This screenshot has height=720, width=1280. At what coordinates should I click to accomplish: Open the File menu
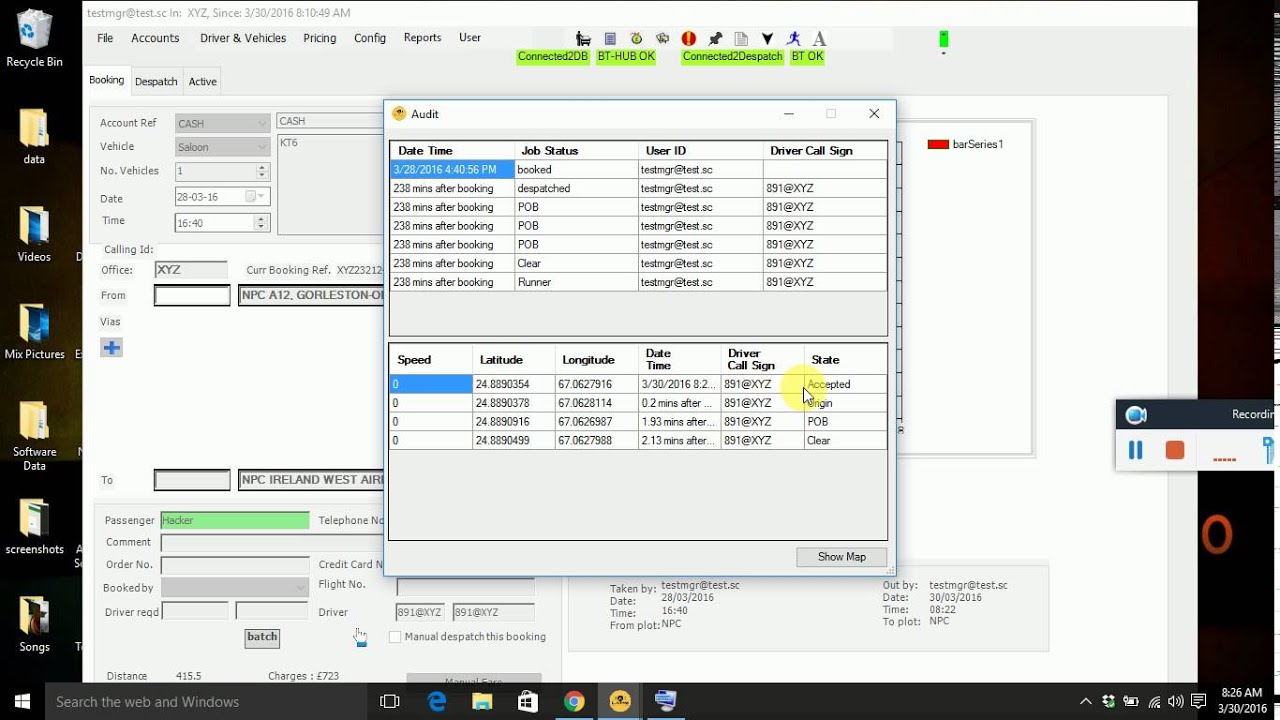(105, 38)
